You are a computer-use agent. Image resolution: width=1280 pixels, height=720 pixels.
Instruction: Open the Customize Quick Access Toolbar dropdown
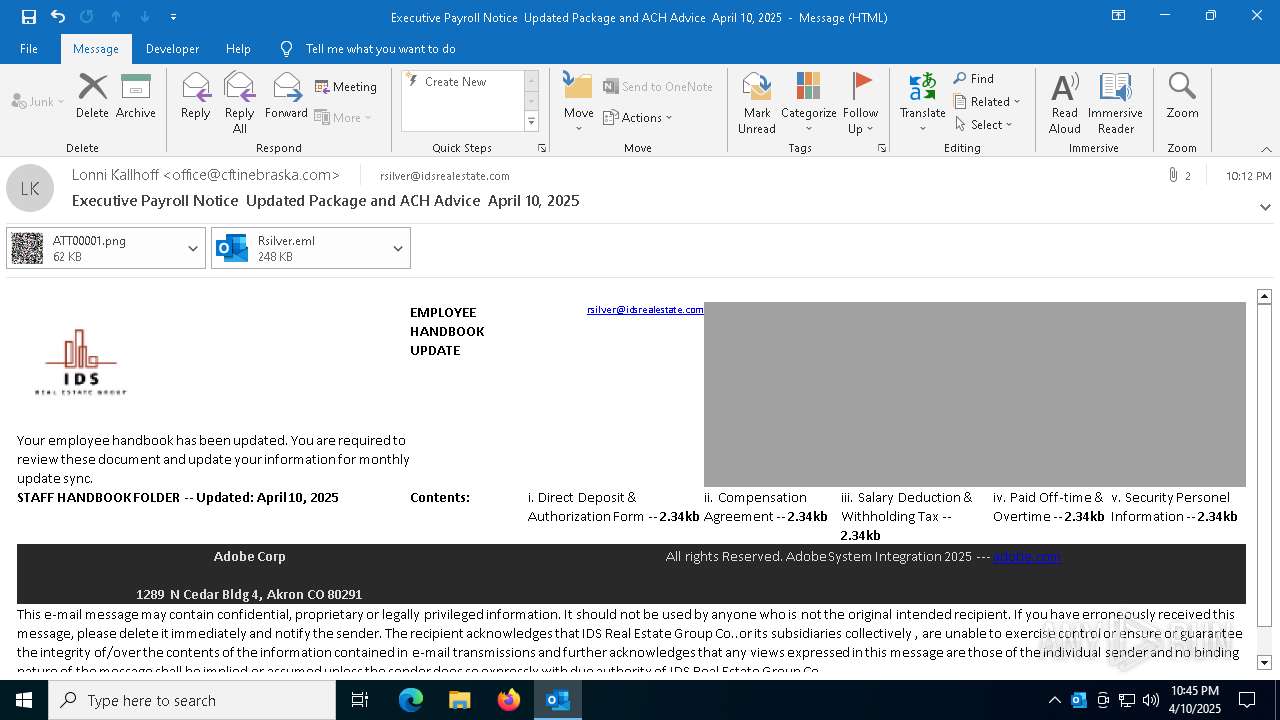point(174,17)
